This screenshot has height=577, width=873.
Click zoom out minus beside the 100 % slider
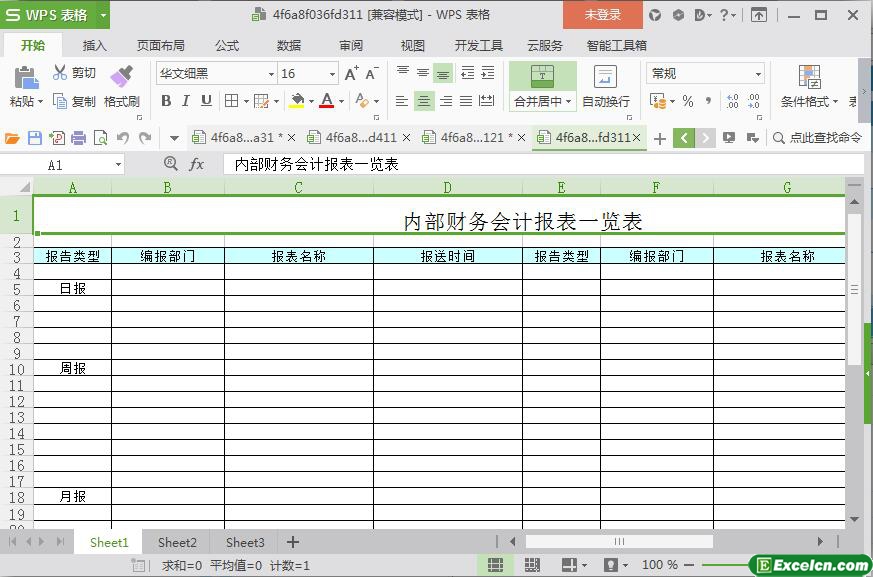[x=689, y=565]
